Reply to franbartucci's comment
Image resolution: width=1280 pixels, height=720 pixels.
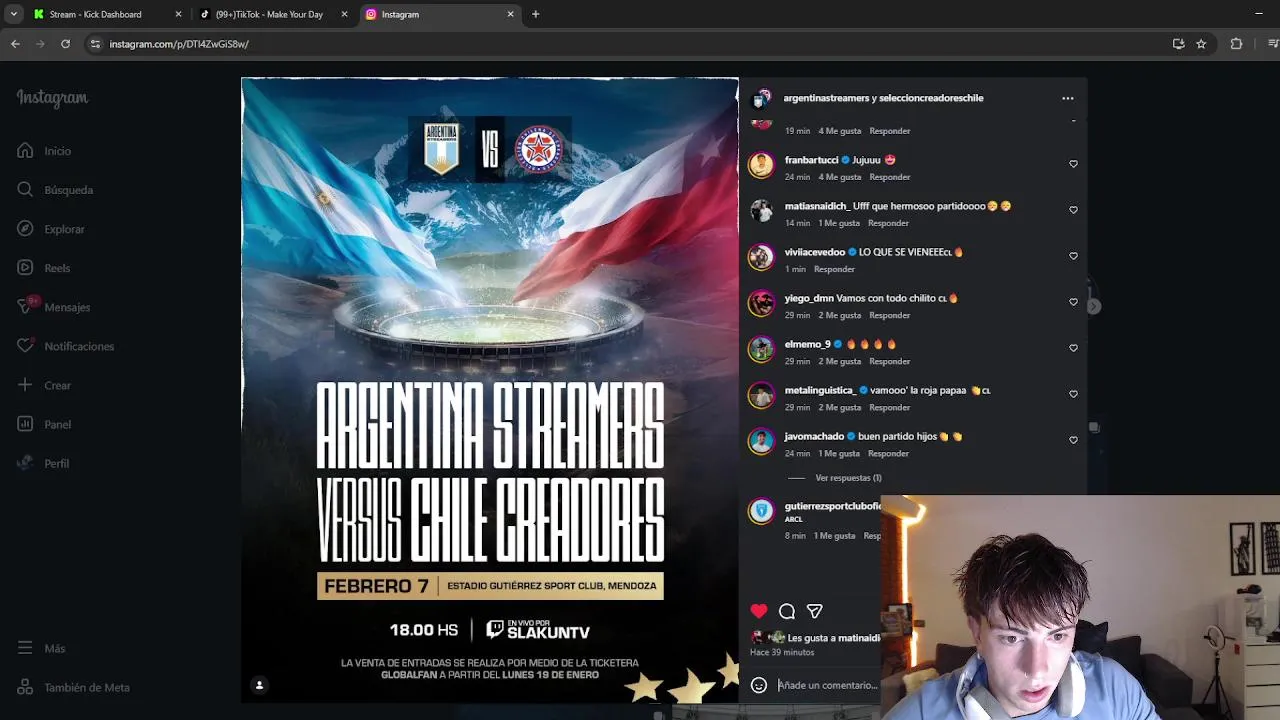890,177
